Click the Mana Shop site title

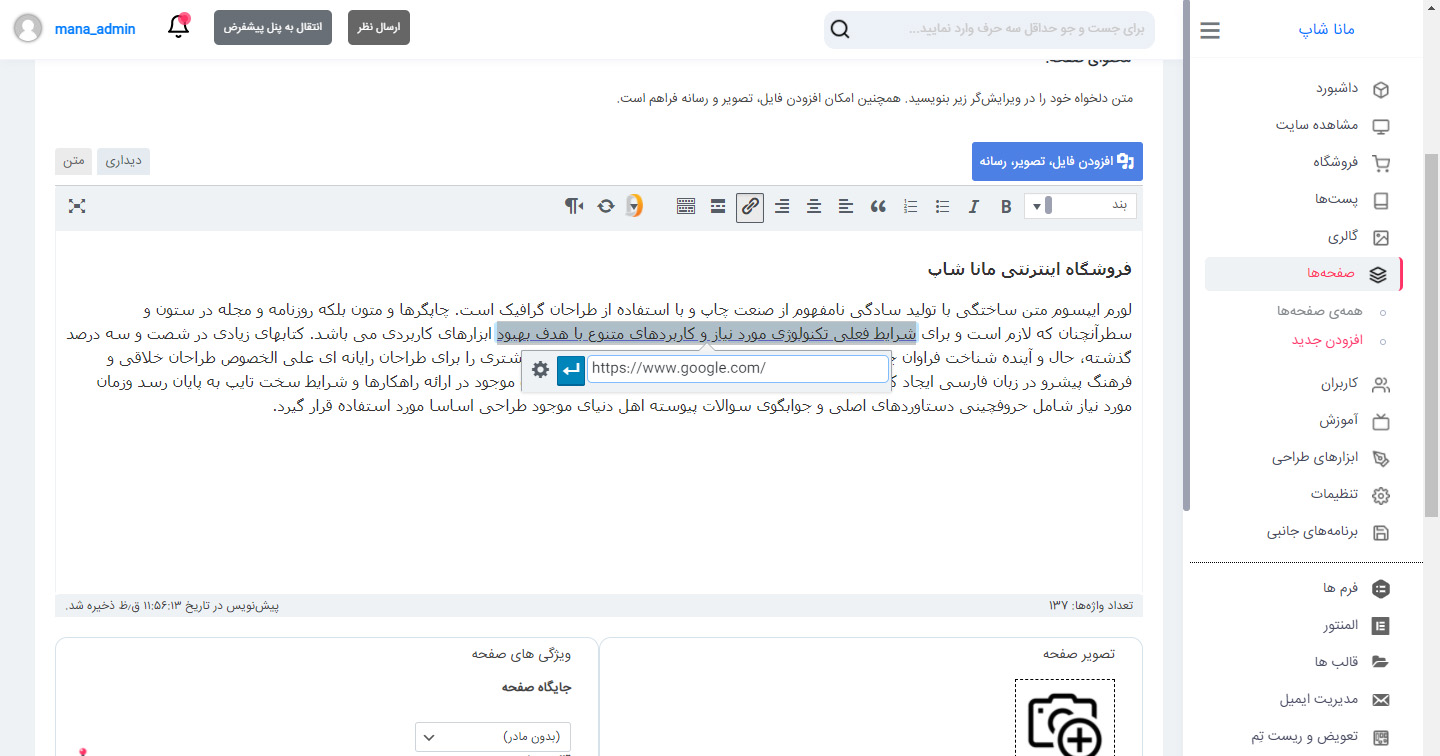pyautogui.click(x=1326, y=30)
